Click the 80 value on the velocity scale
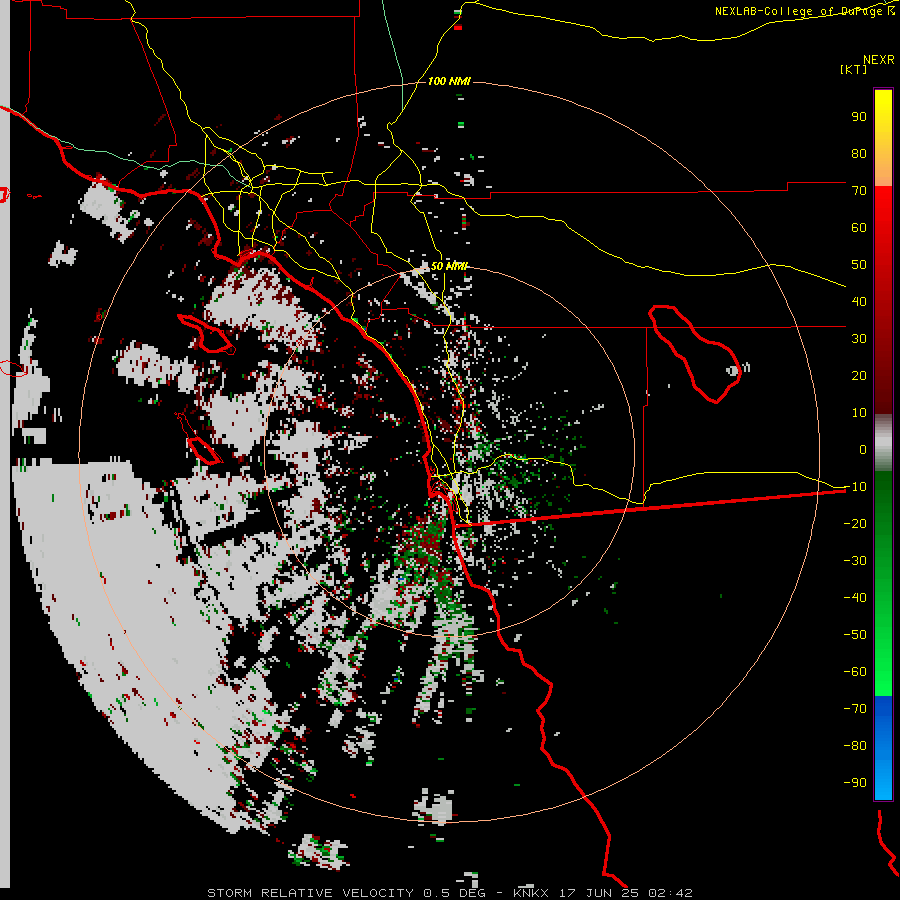The height and width of the screenshot is (900, 900). pyautogui.click(x=859, y=154)
